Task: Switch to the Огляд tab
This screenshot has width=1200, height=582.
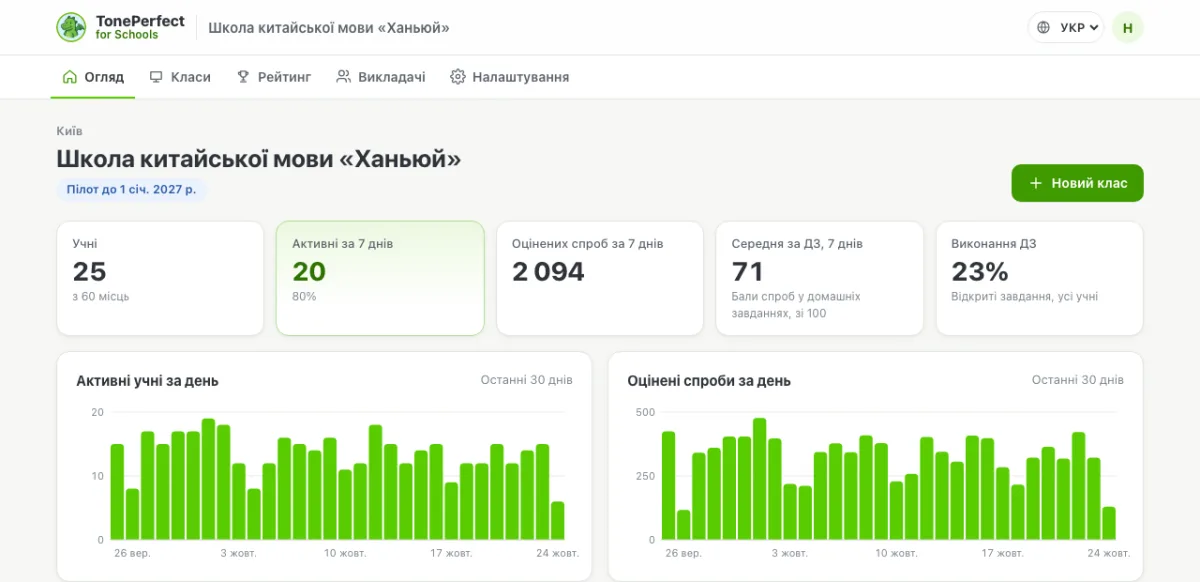Action: [x=93, y=77]
